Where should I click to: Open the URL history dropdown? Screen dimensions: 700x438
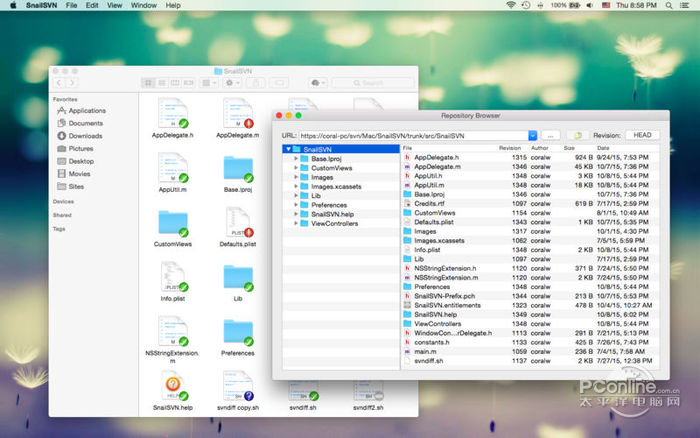coord(532,135)
